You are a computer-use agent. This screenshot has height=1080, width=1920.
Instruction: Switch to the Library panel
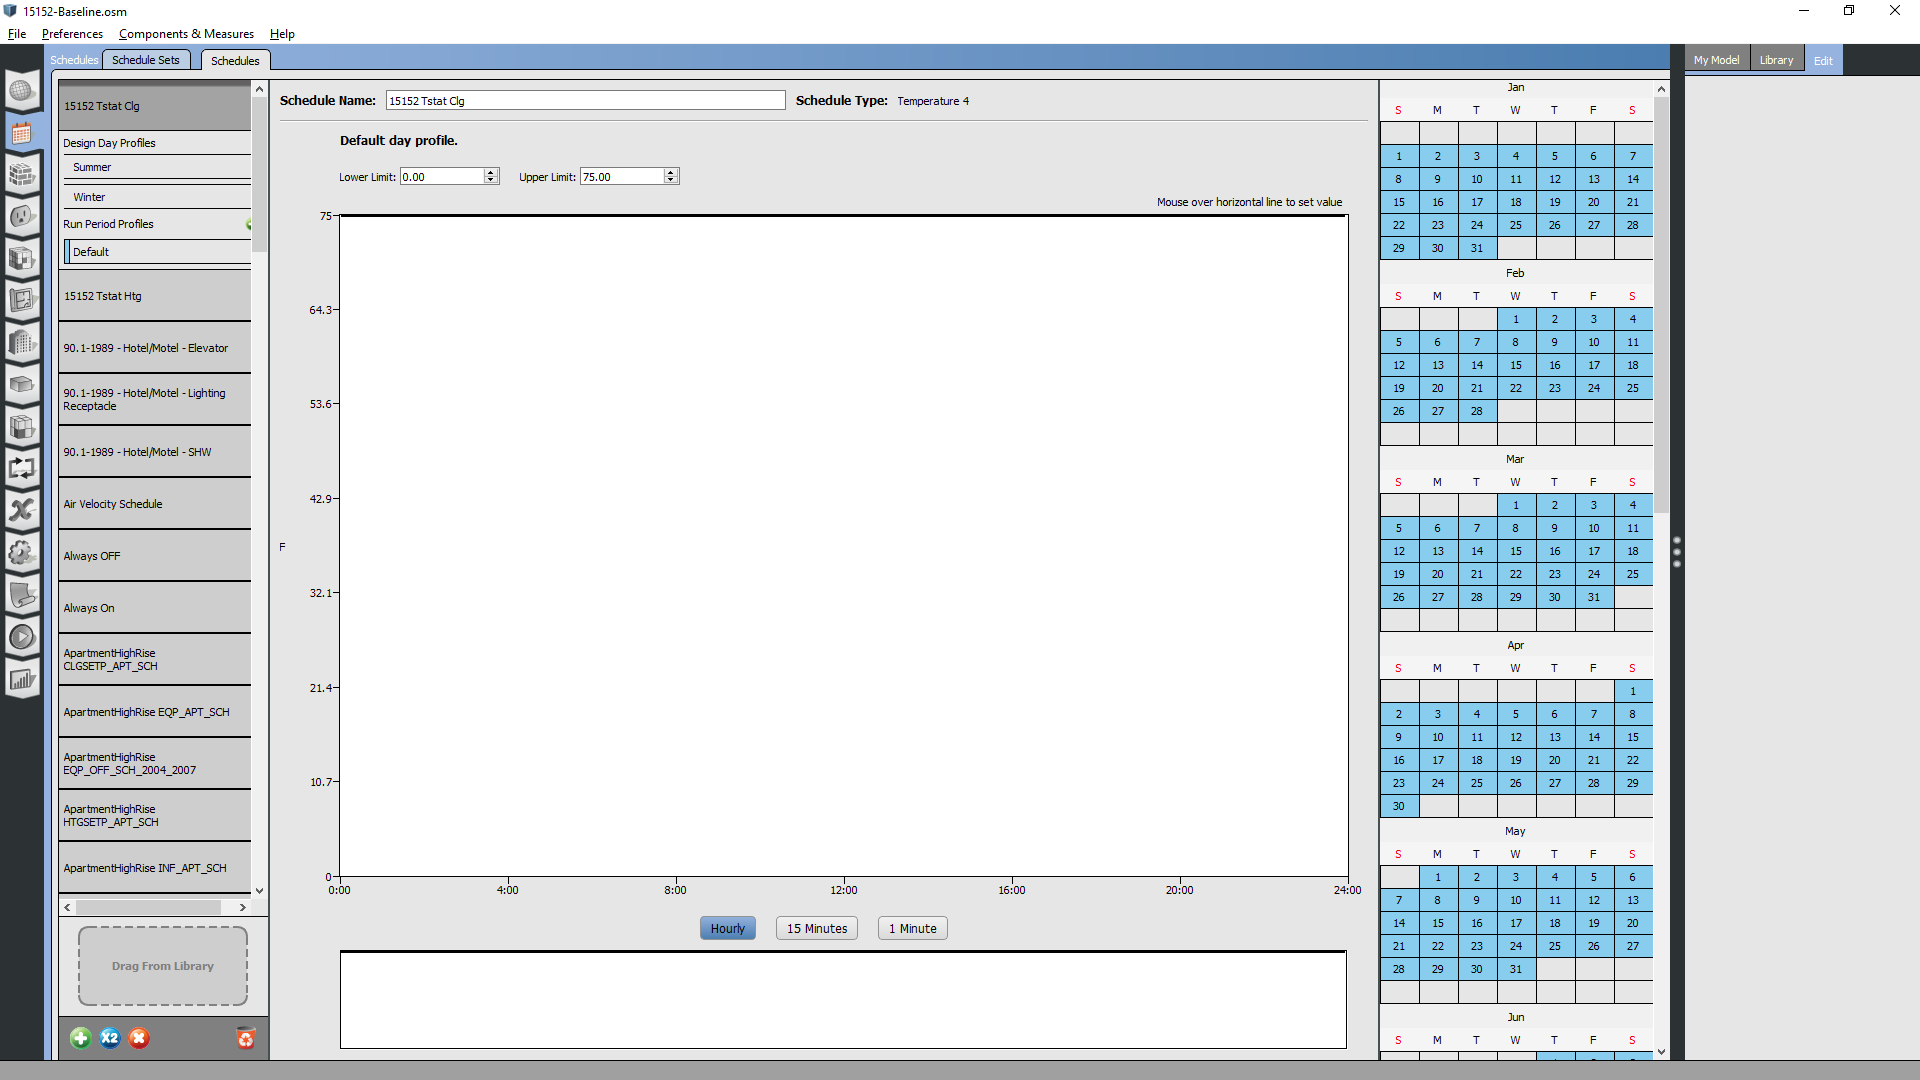[x=1776, y=58]
